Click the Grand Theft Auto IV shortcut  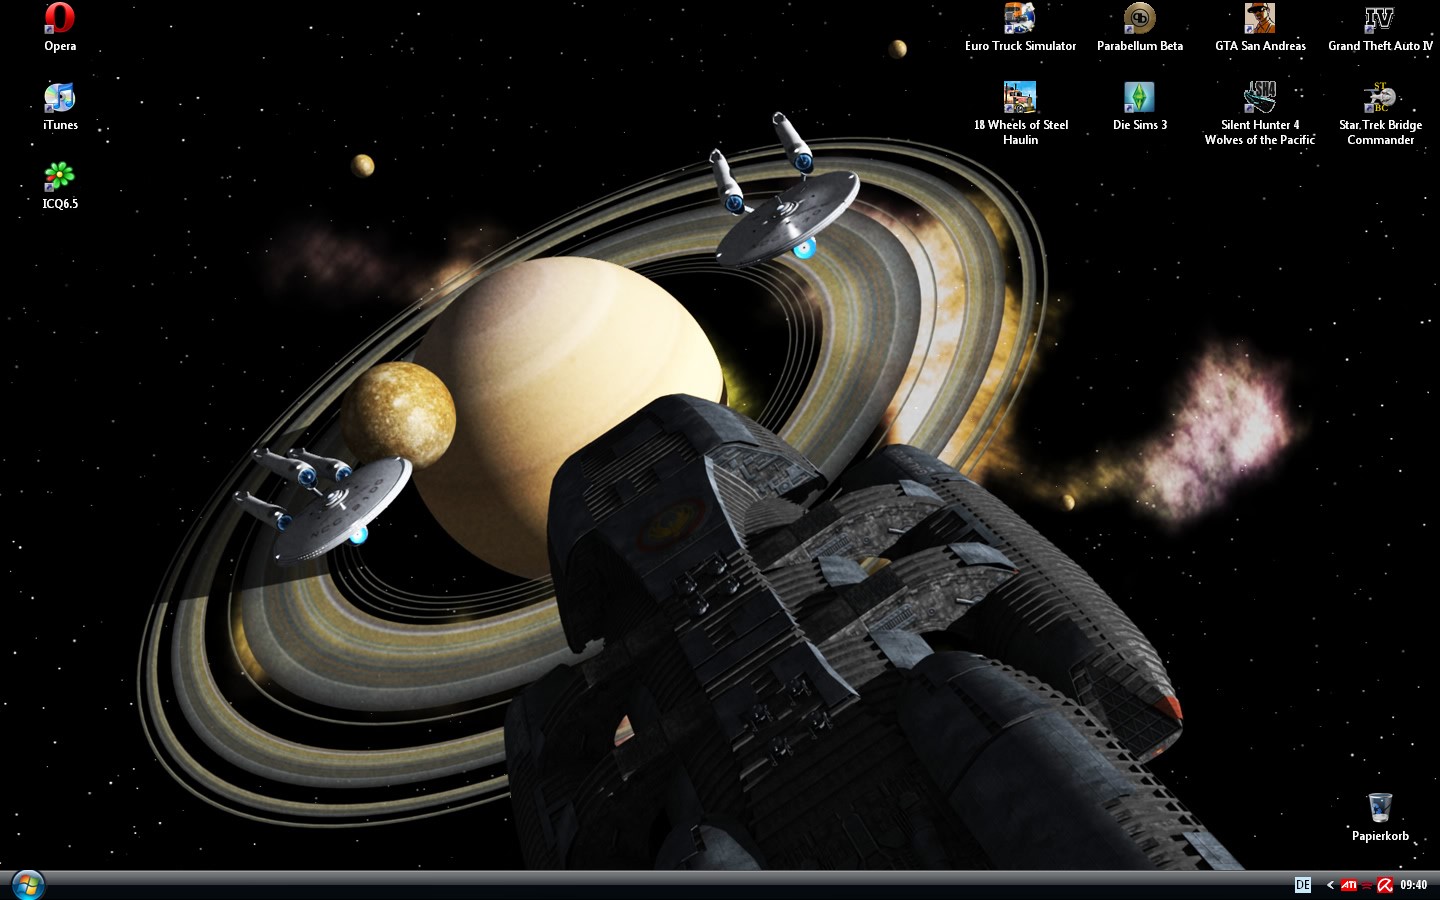click(1380, 19)
